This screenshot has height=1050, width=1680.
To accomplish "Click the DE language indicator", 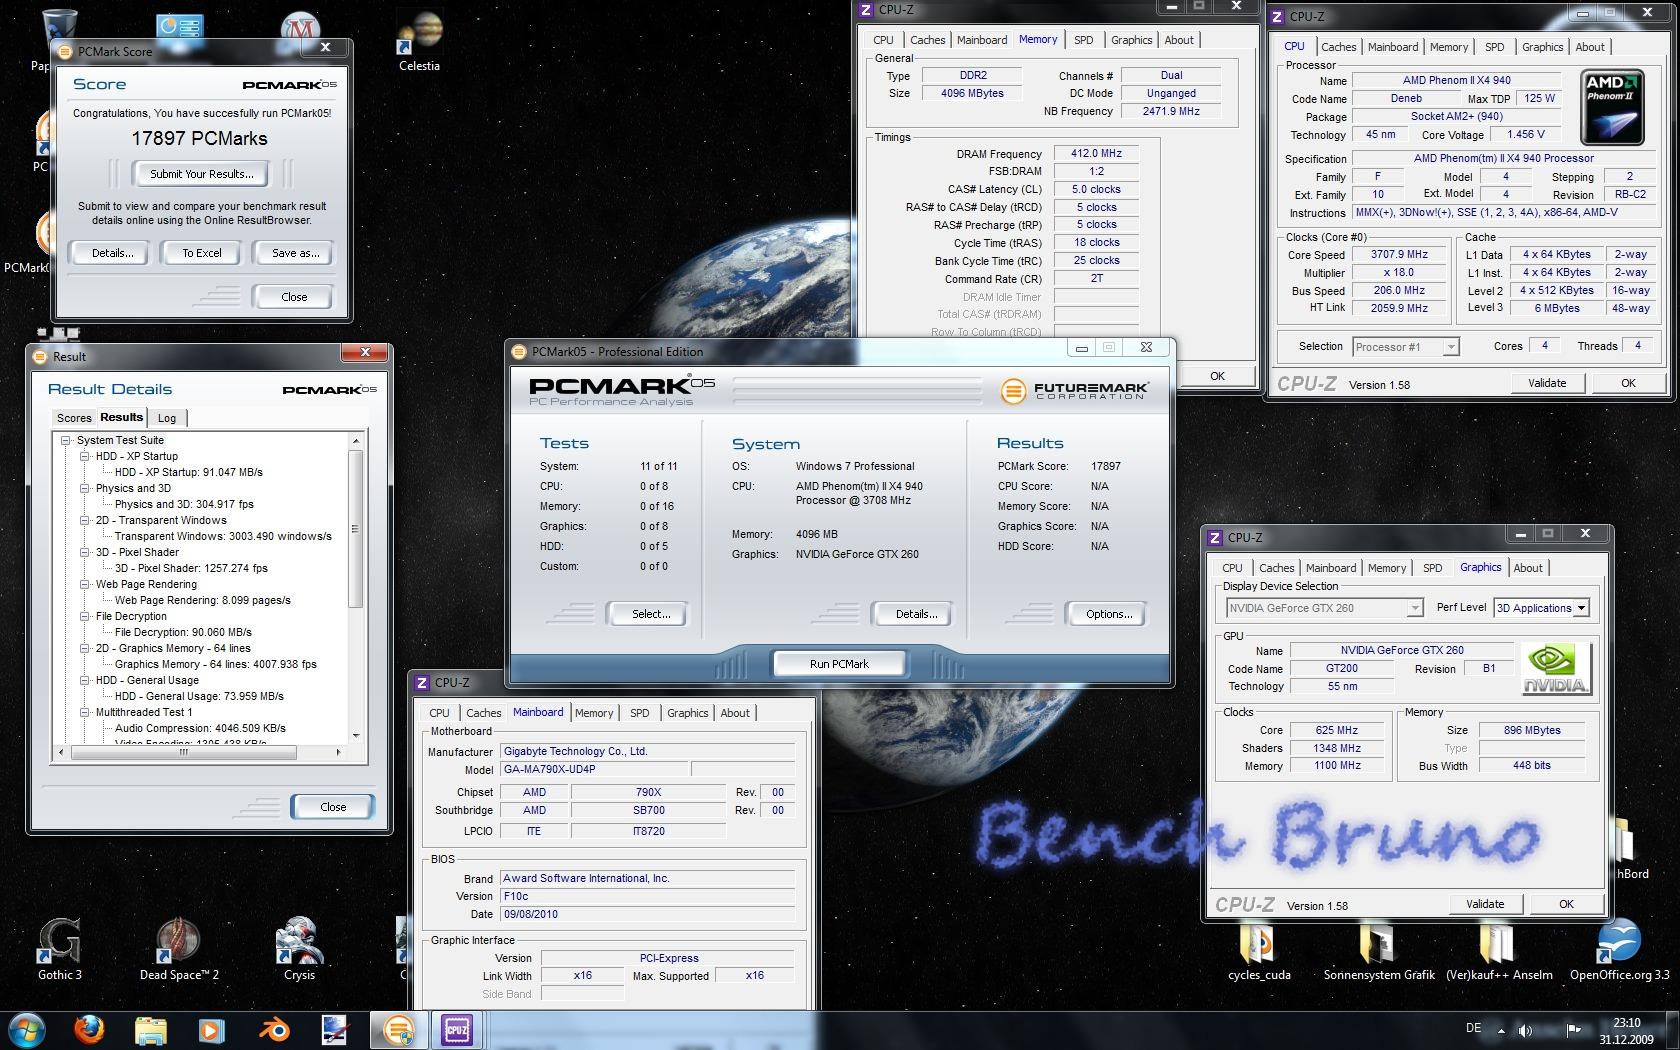I will click(1473, 1028).
